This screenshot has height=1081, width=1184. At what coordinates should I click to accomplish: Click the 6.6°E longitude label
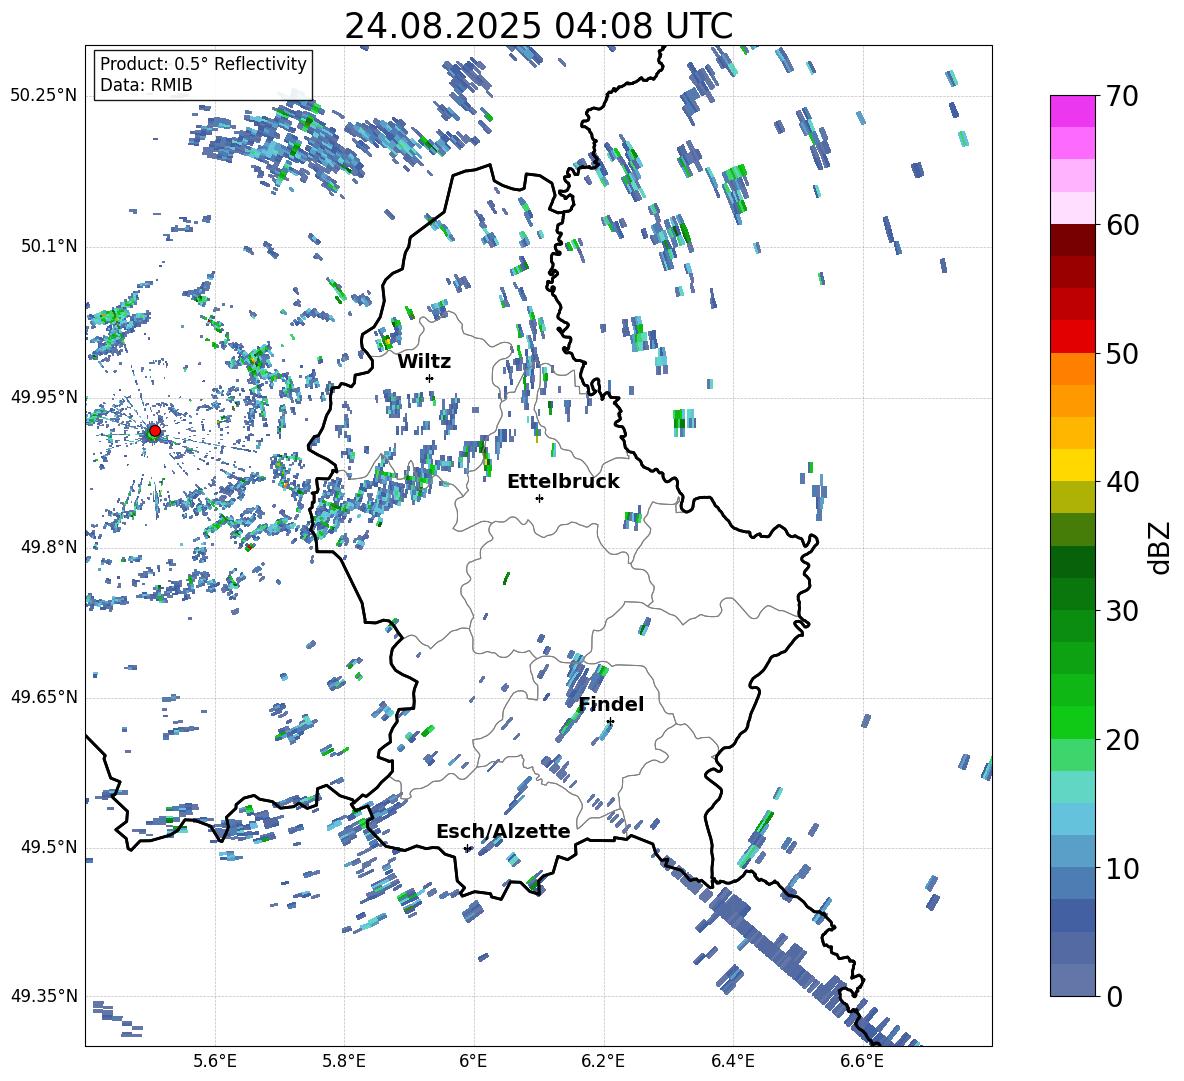(x=862, y=1061)
